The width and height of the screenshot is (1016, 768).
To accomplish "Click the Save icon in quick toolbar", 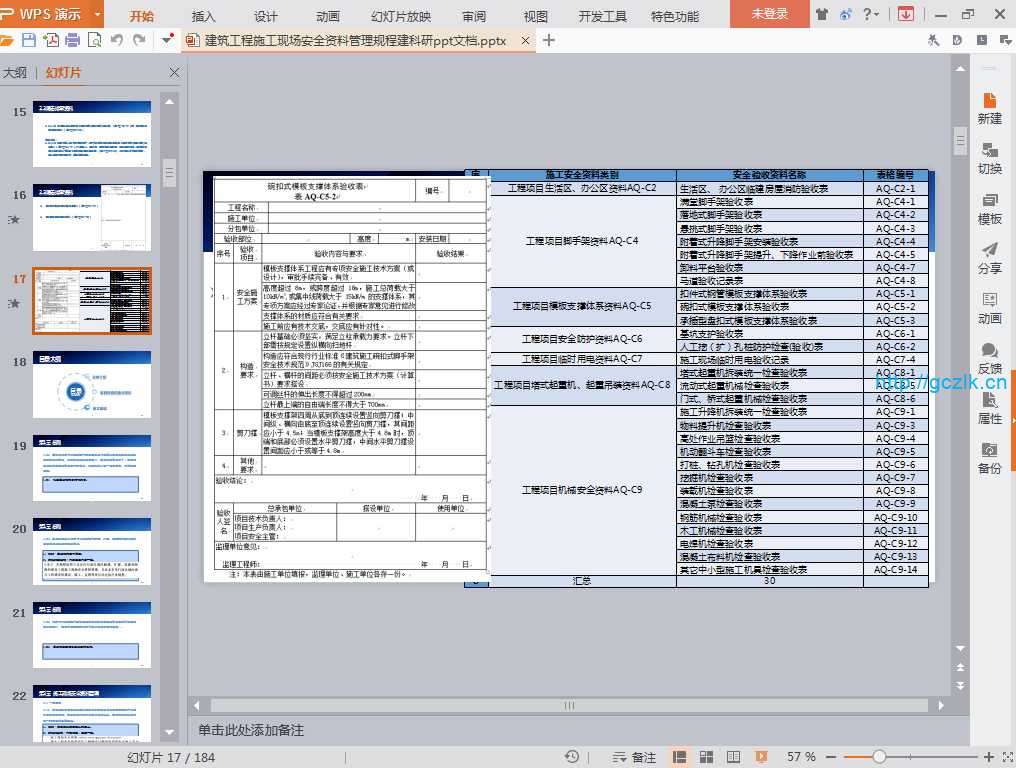I will [28, 40].
